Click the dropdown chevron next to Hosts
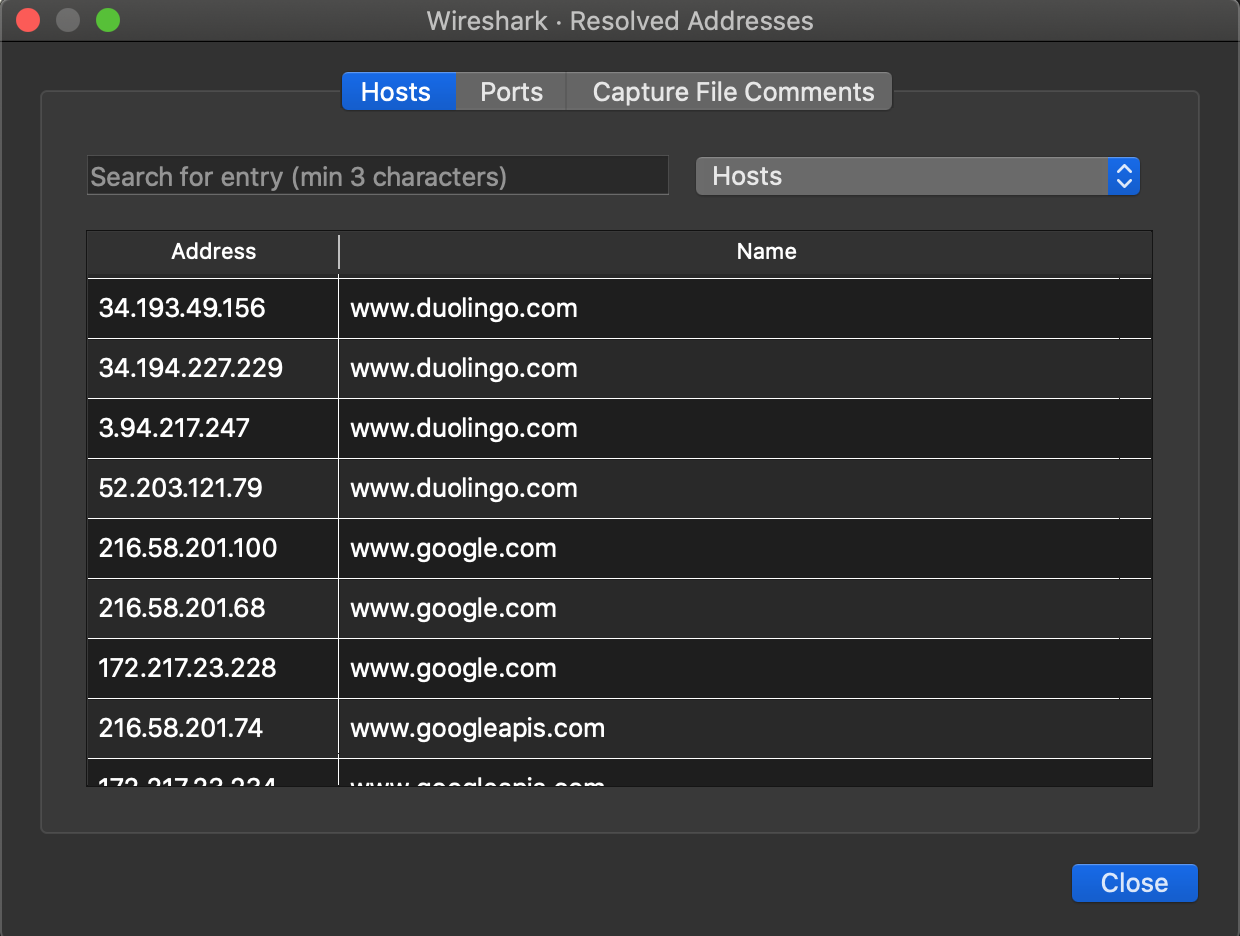The width and height of the screenshot is (1240, 936). (1124, 176)
